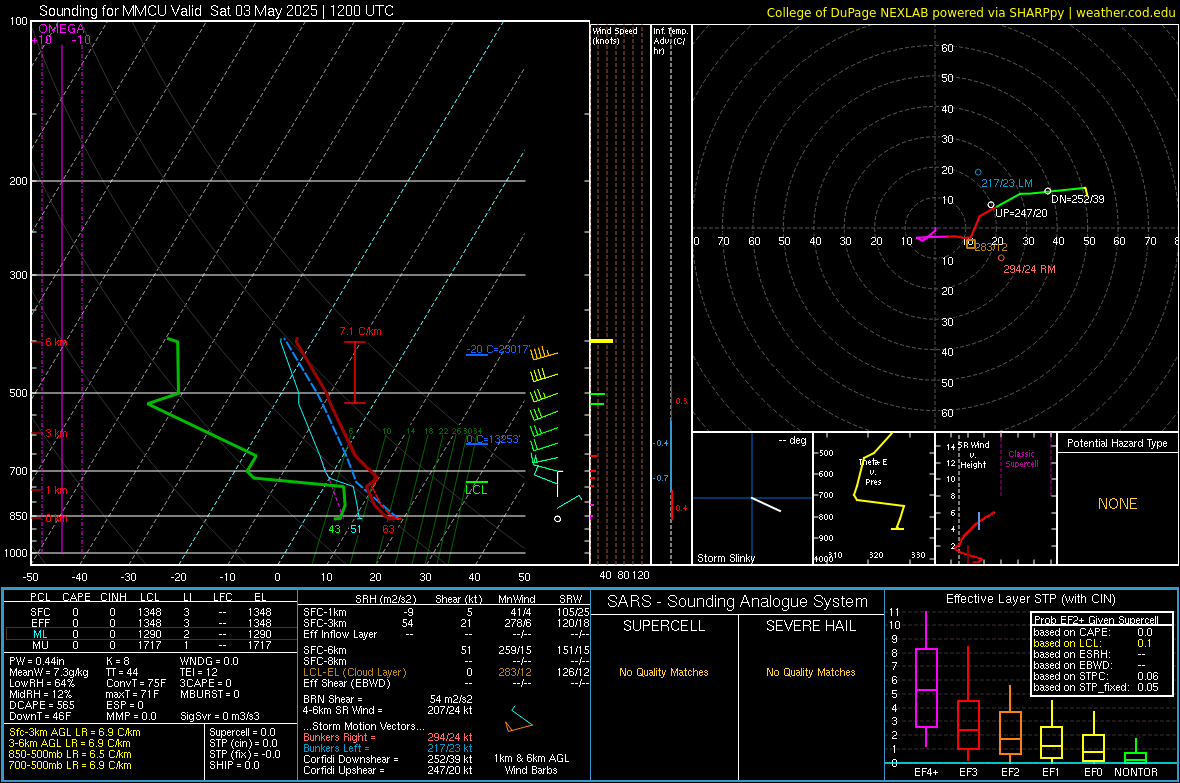Click the 0 C=13253' freezing level label

click(x=493, y=439)
